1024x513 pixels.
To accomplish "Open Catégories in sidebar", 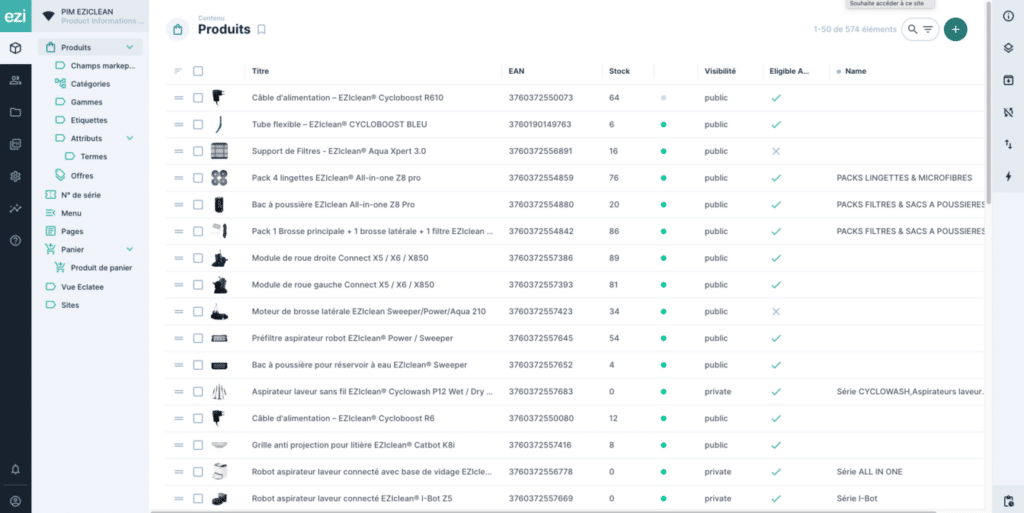I will [x=90, y=84].
